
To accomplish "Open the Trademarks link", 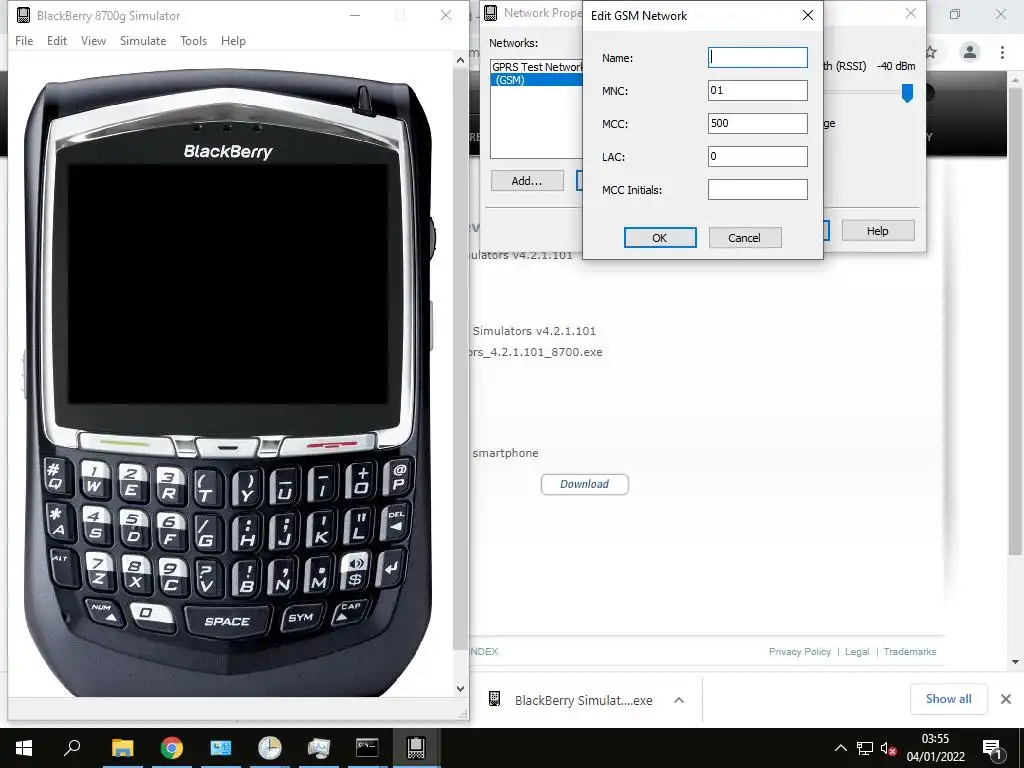I will pyautogui.click(x=910, y=652).
